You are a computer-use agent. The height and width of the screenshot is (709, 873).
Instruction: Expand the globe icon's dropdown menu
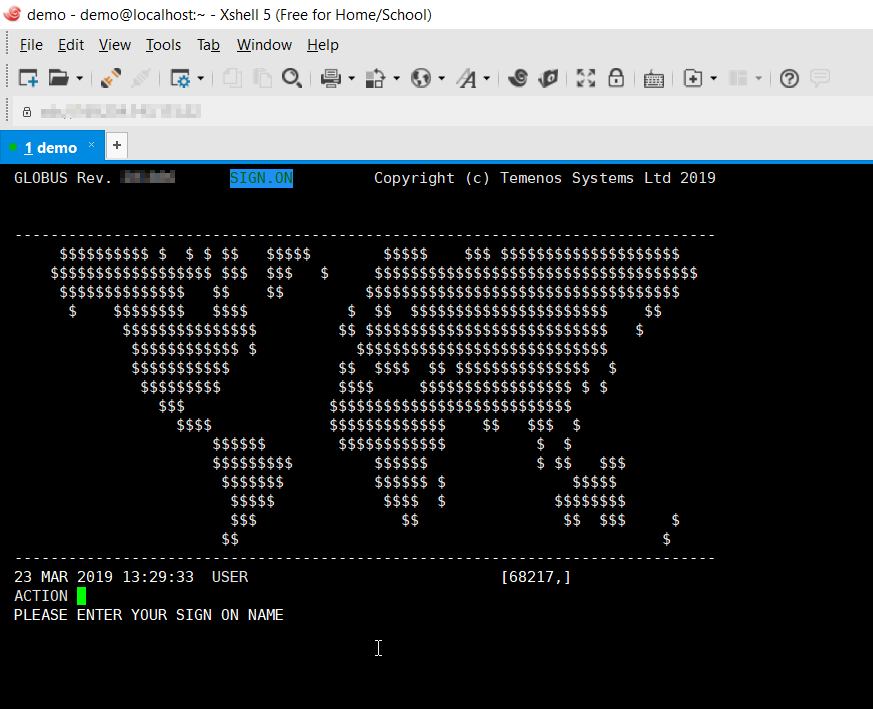pyautogui.click(x=440, y=78)
